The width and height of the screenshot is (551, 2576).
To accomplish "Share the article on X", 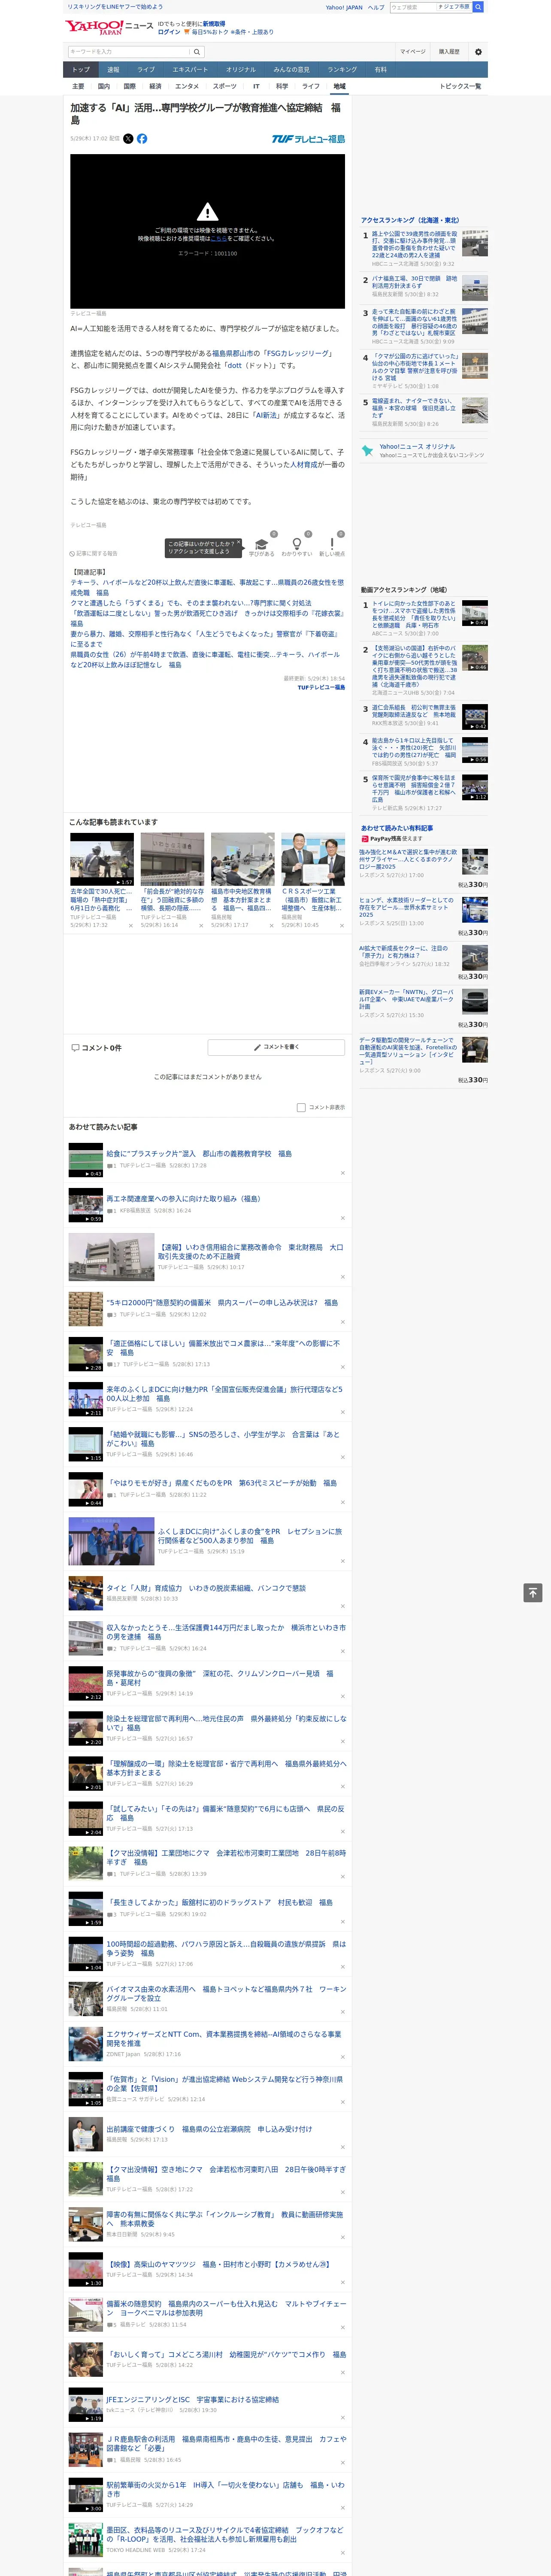I will (x=128, y=139).
